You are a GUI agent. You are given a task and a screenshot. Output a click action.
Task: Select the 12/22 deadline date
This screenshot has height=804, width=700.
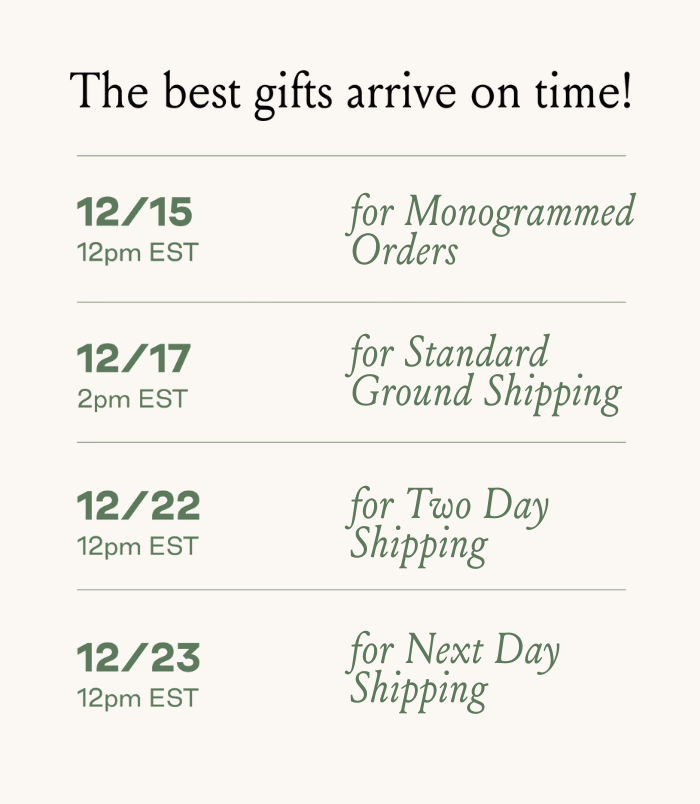coord(138,506)
